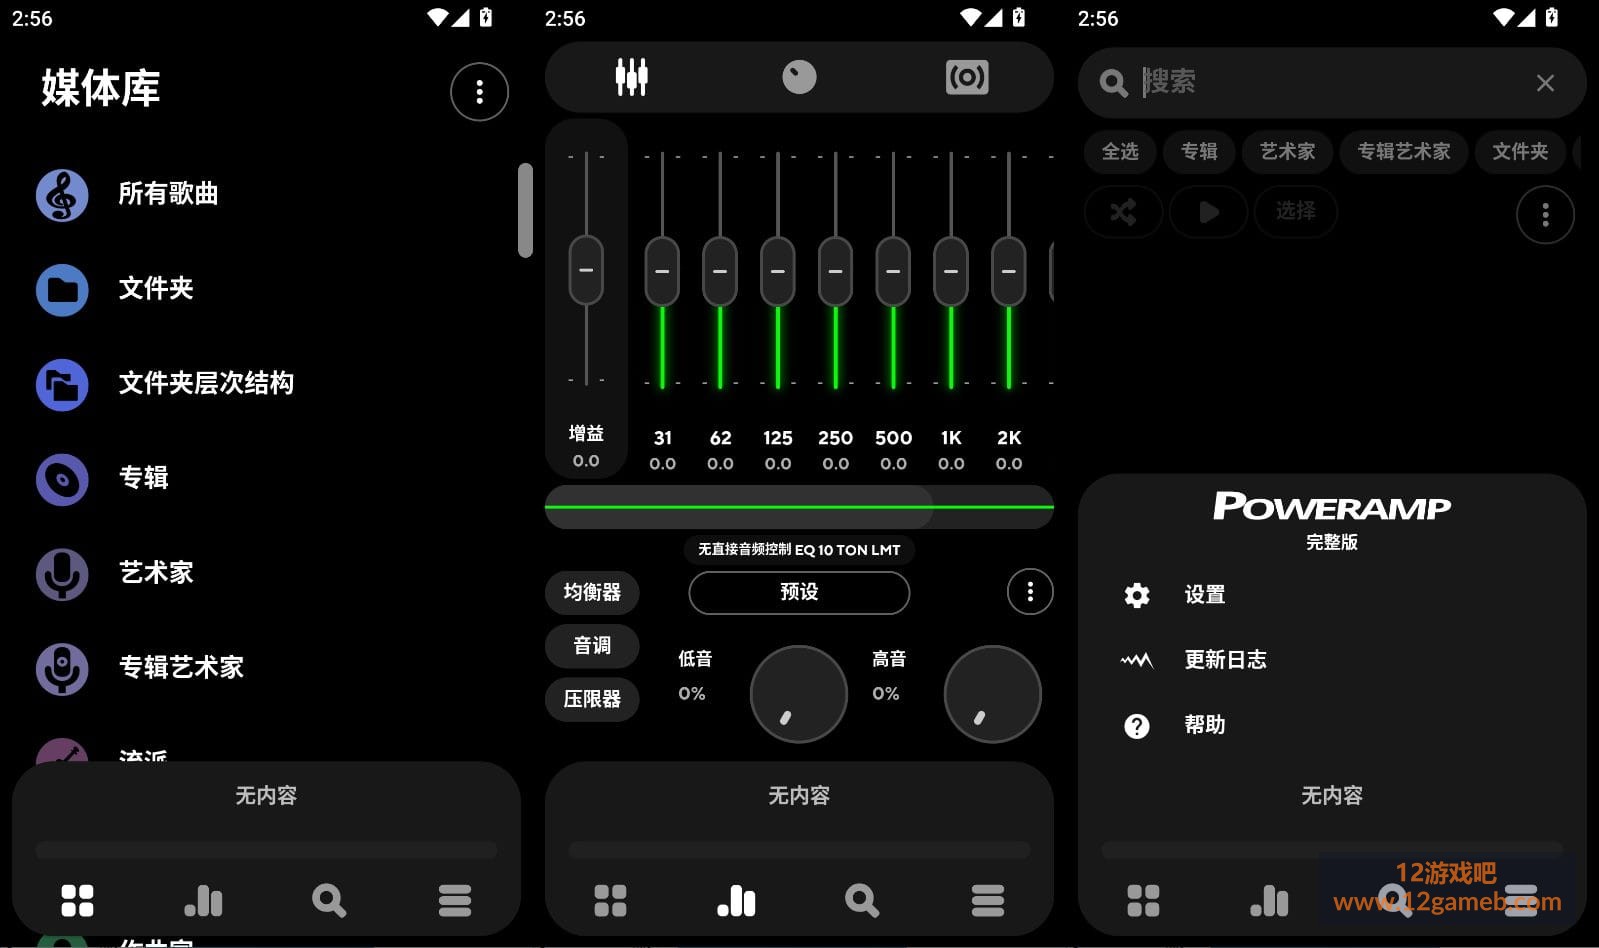Tap the hamburger menu icon on the equalizer screen
The width and height of the screenshot is (1599, 948).
[x=988, y=900]
